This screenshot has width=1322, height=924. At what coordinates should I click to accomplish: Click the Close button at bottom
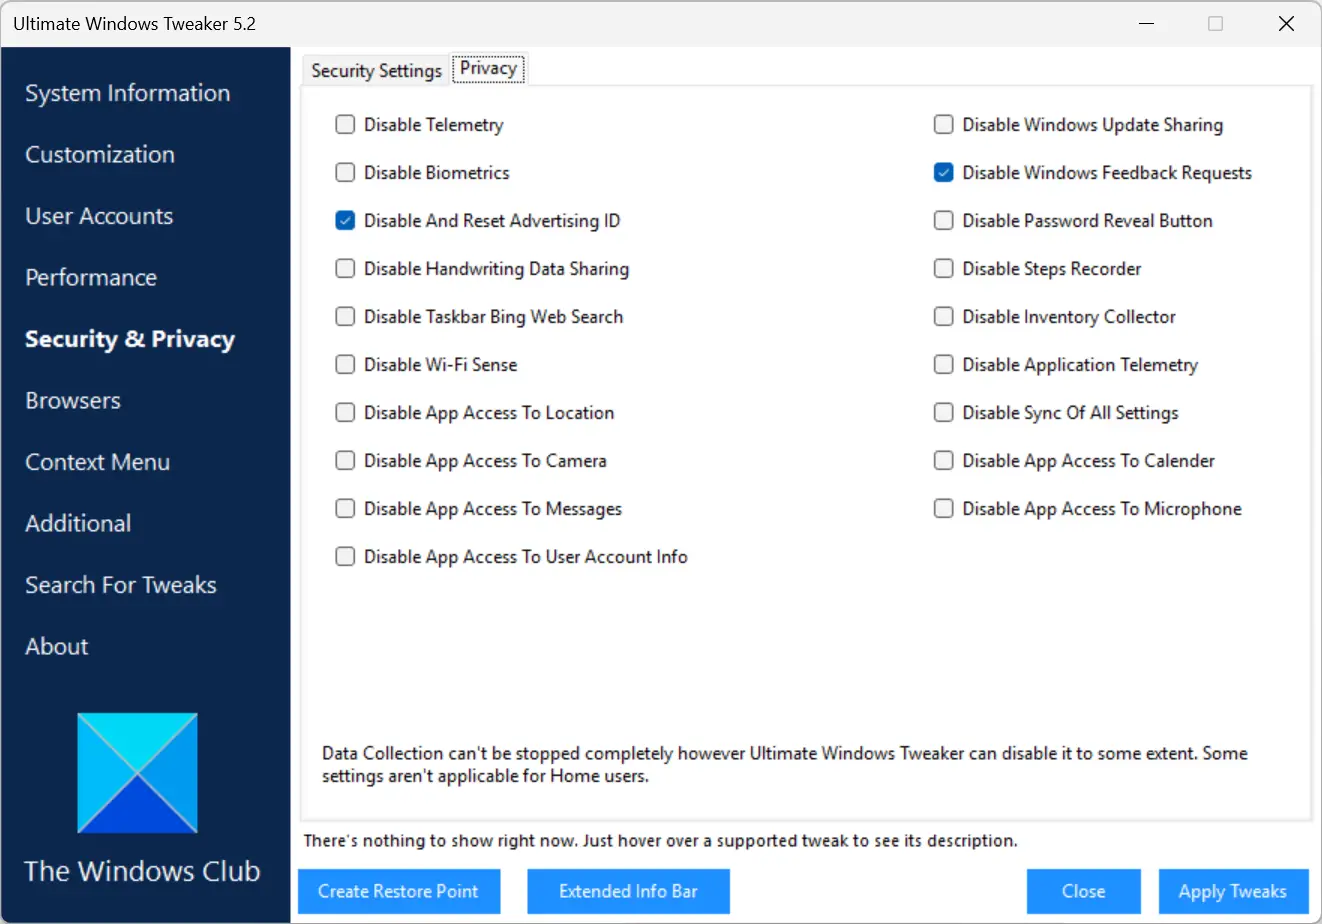1084,891
